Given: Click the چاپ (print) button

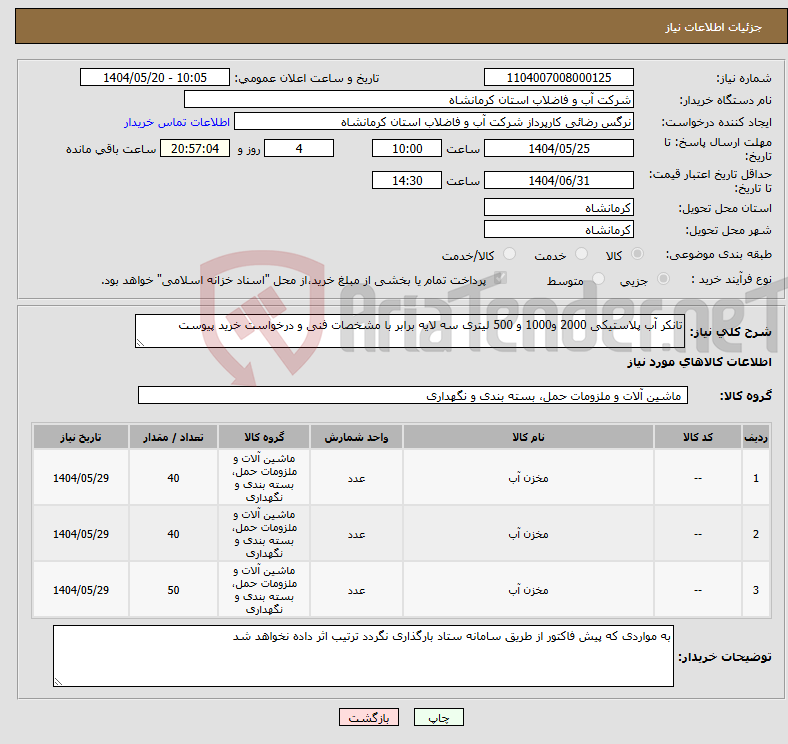Looking at the screenshot, I should coord(438,717).
